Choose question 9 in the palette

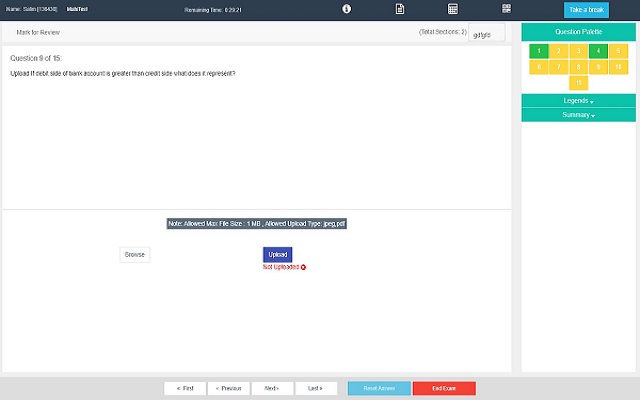[598, 67]
